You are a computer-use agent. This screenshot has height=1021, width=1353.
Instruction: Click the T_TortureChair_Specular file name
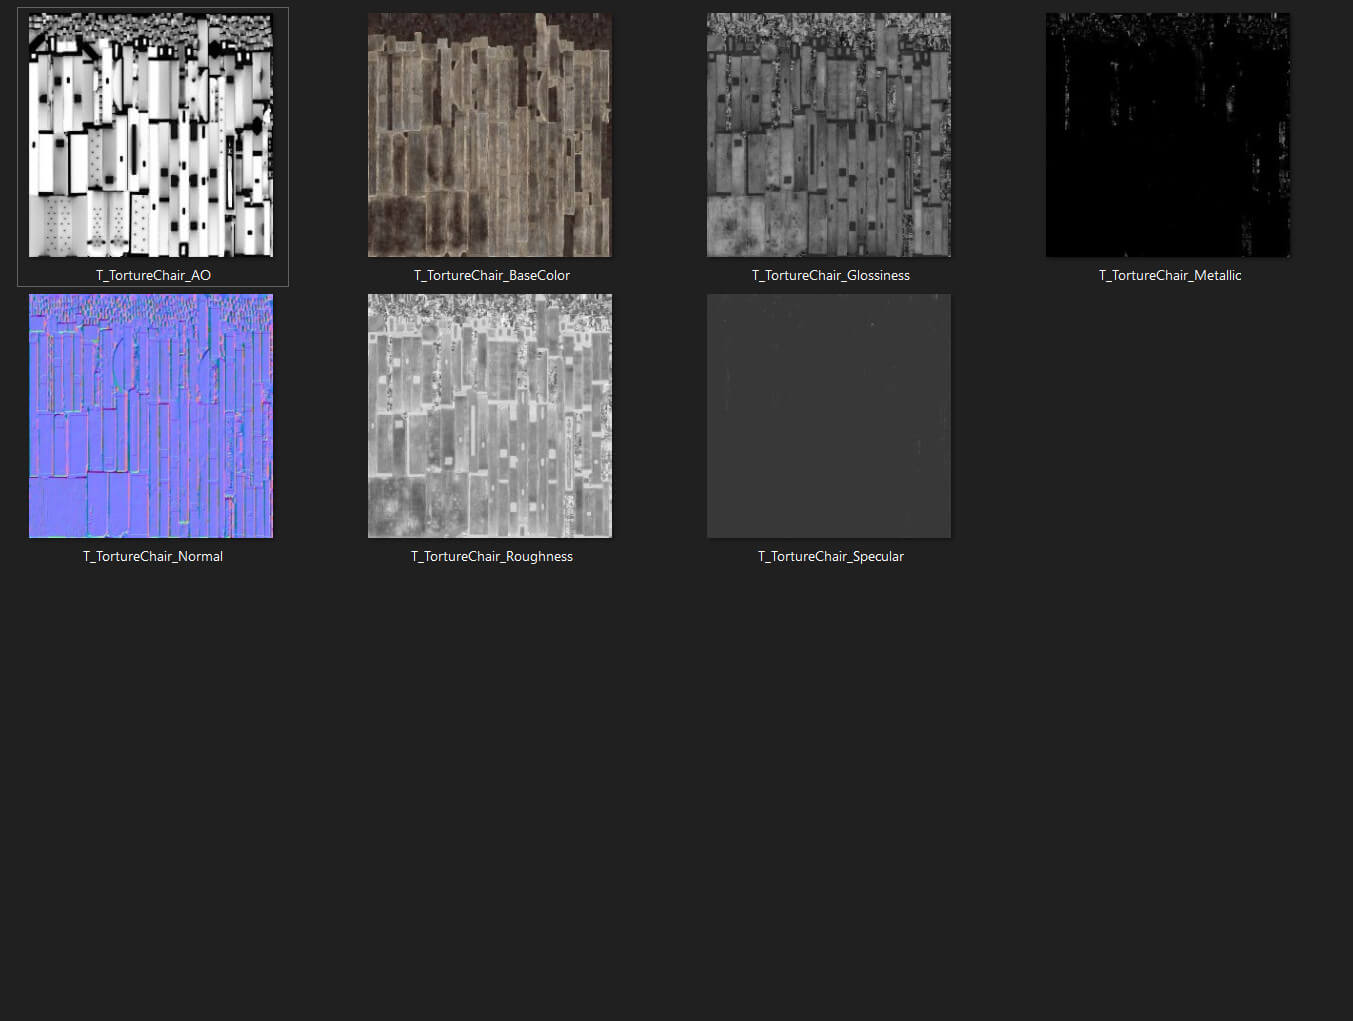coord(831,556)
